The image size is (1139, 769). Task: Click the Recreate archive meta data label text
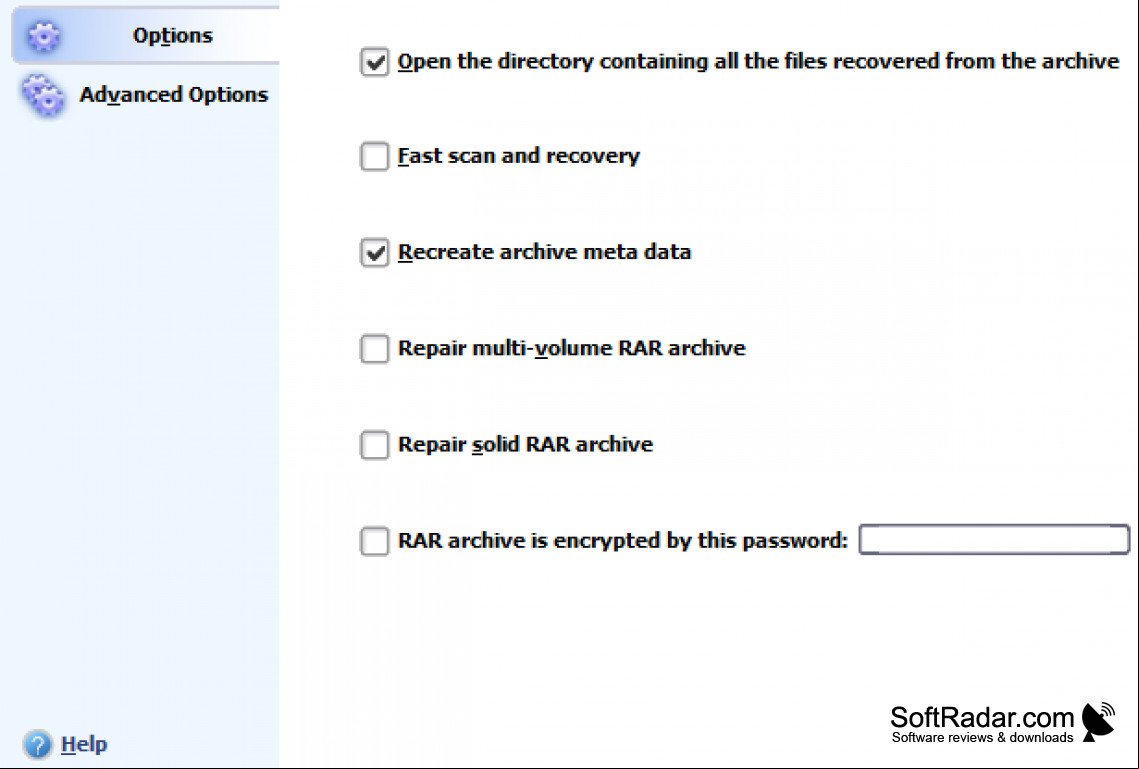[x=545, y=252]
